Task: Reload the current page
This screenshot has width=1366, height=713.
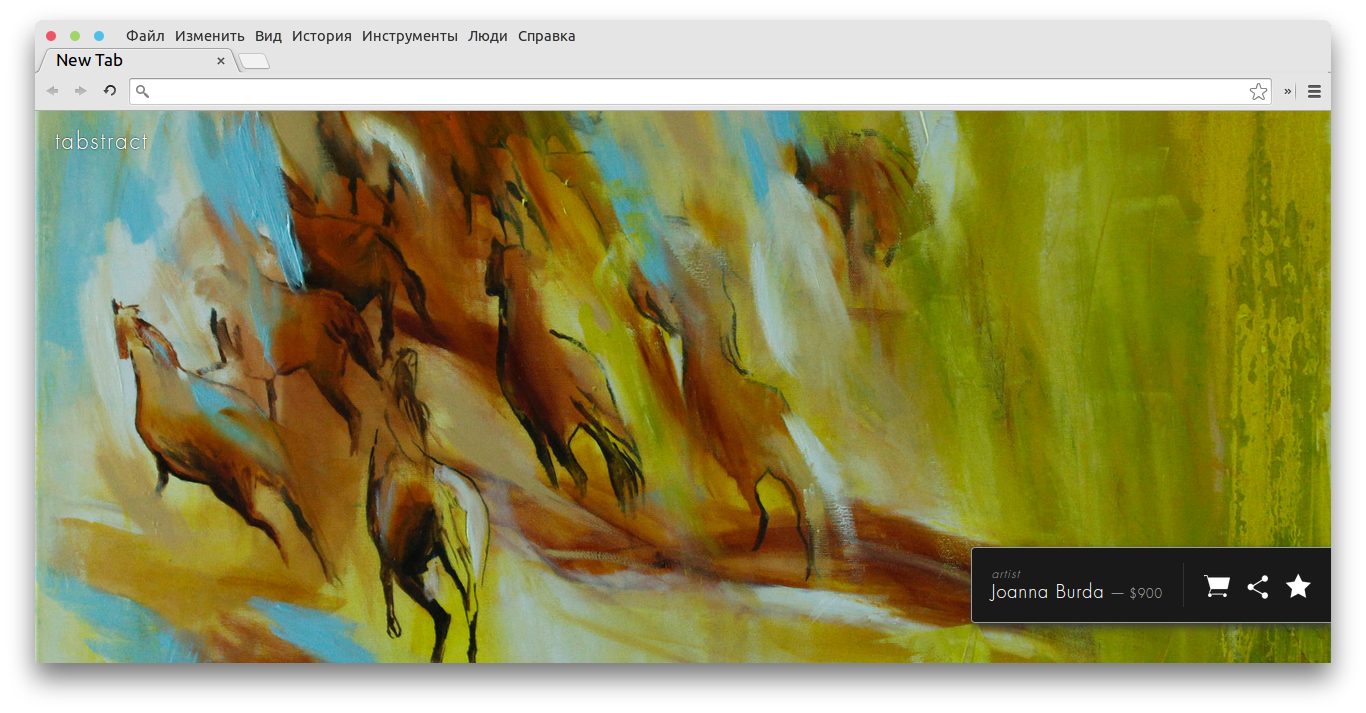Action: tap(110, 91)
